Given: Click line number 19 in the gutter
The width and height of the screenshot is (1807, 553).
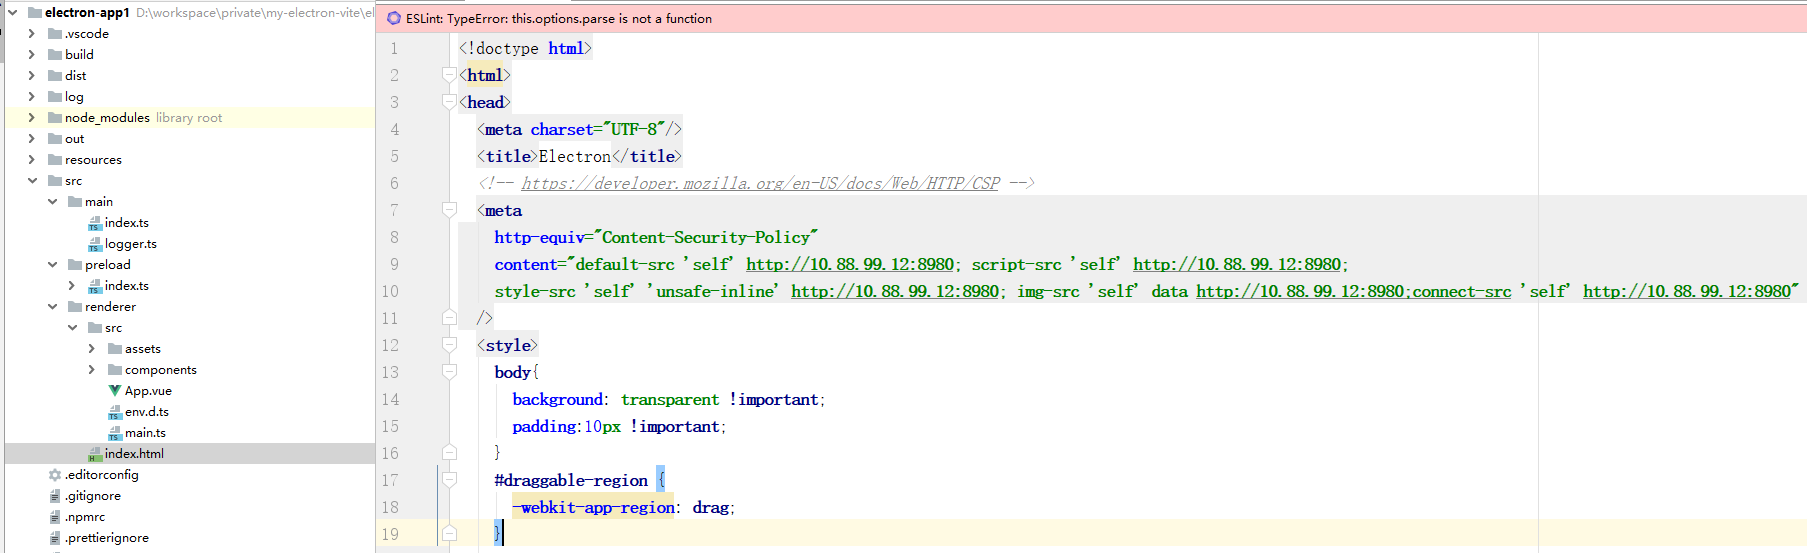Looking at the screenshot, I should pyautogui.click(x=390, y=534).
